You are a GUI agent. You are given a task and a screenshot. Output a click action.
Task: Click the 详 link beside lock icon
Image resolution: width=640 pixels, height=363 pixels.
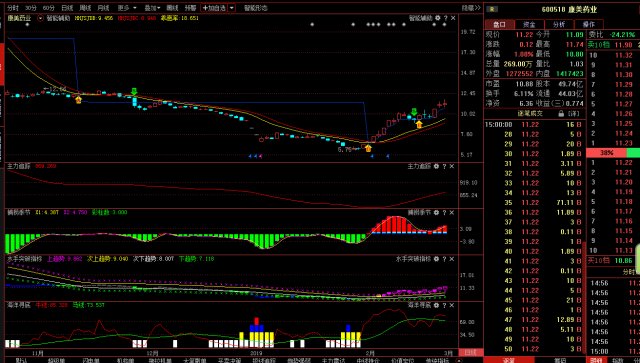tap(574, 114)
